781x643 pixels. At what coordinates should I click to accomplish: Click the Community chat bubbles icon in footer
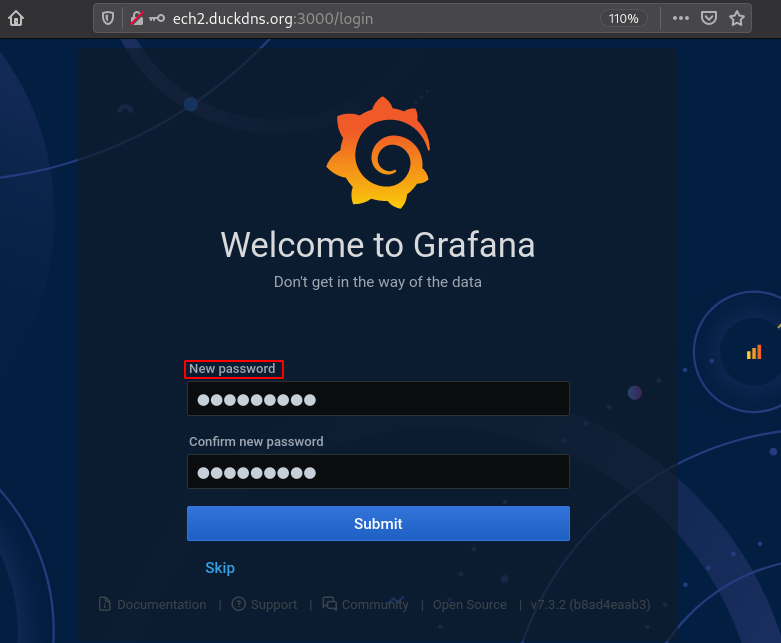329,604
